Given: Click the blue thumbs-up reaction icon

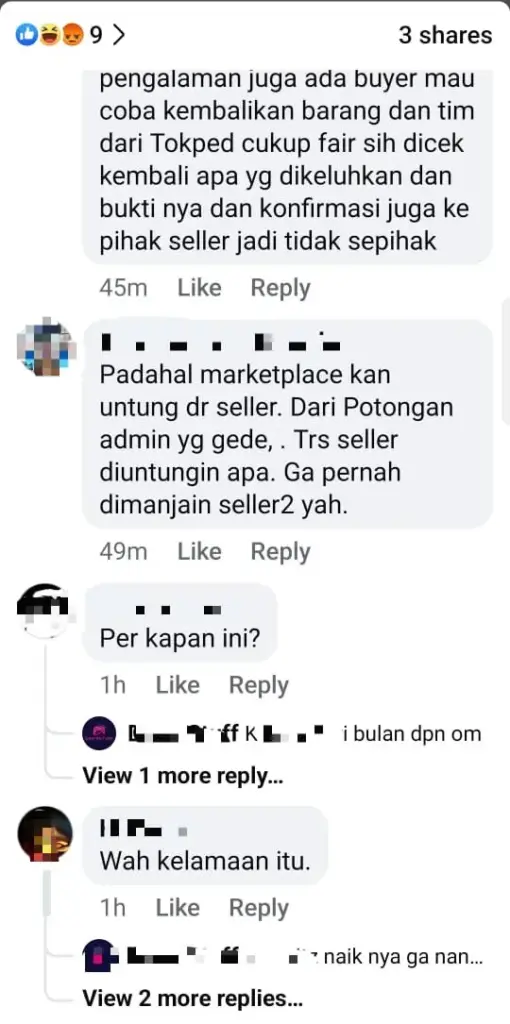Looking at the screenshot, I should click(27, 35).
